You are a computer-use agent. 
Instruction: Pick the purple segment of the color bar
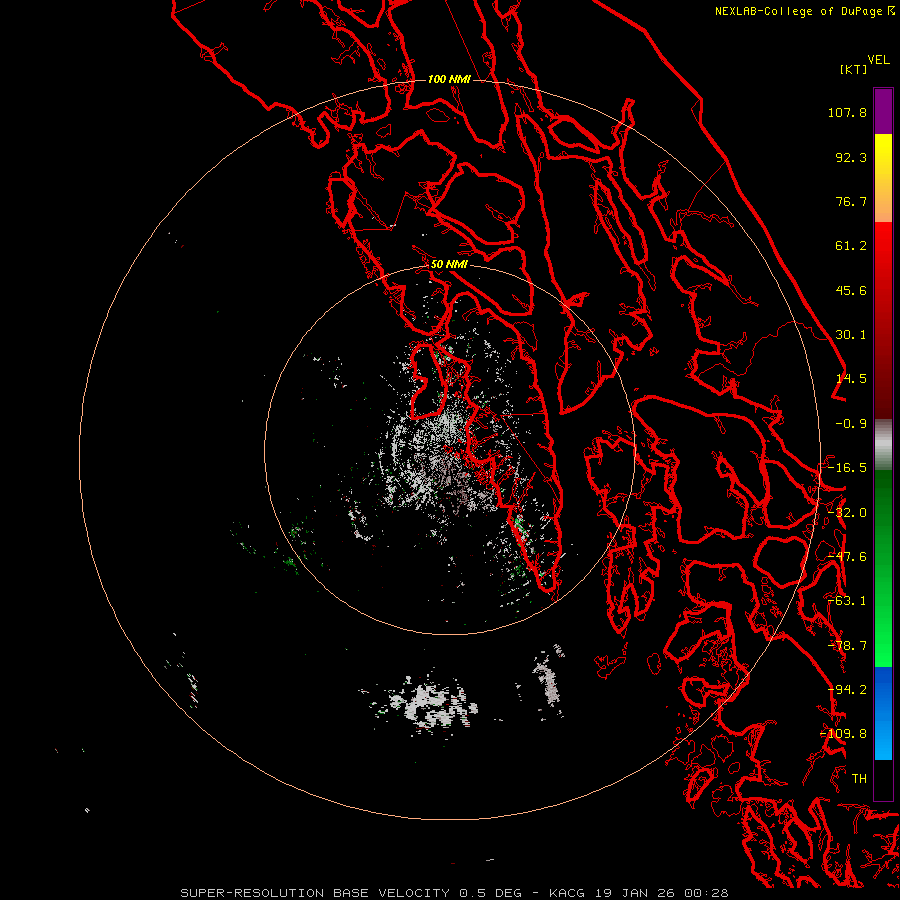tap(883, 111)
